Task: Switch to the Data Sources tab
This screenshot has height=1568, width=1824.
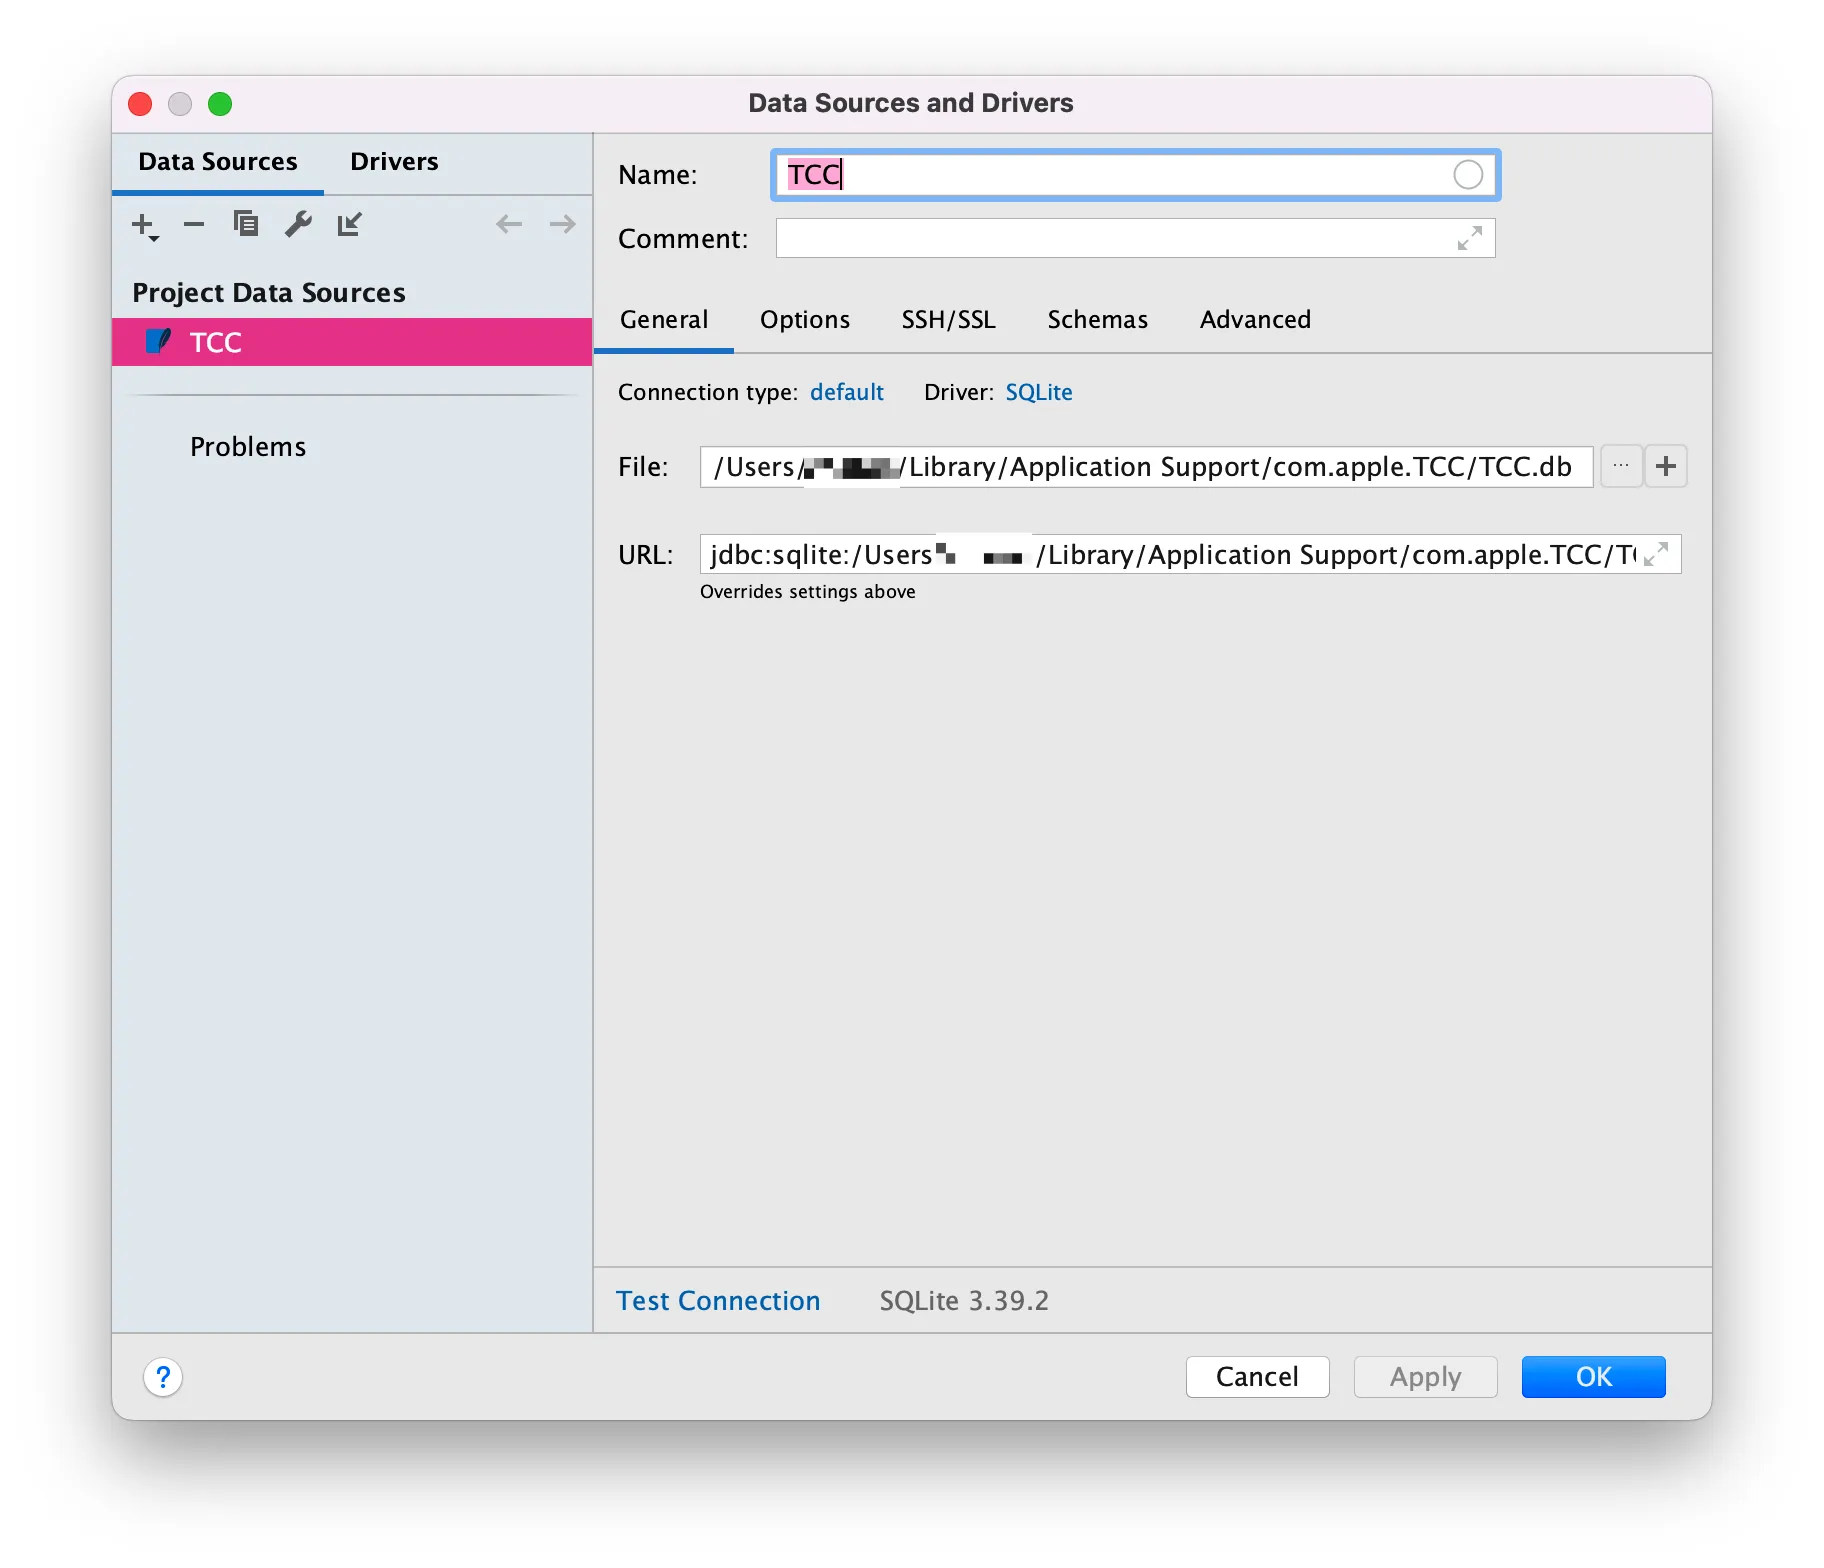Action: [x=218, y=162]
